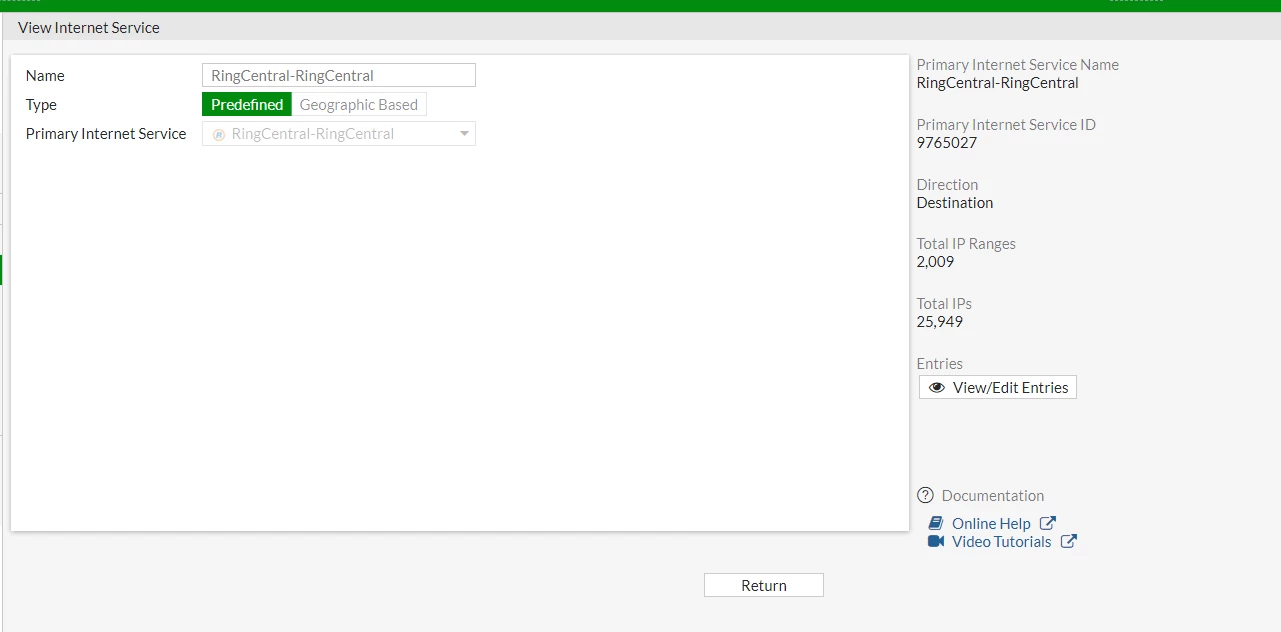Click the Documentation heading text
The width and height of the screenshot is (1281, 632).
tap(993, 496)
